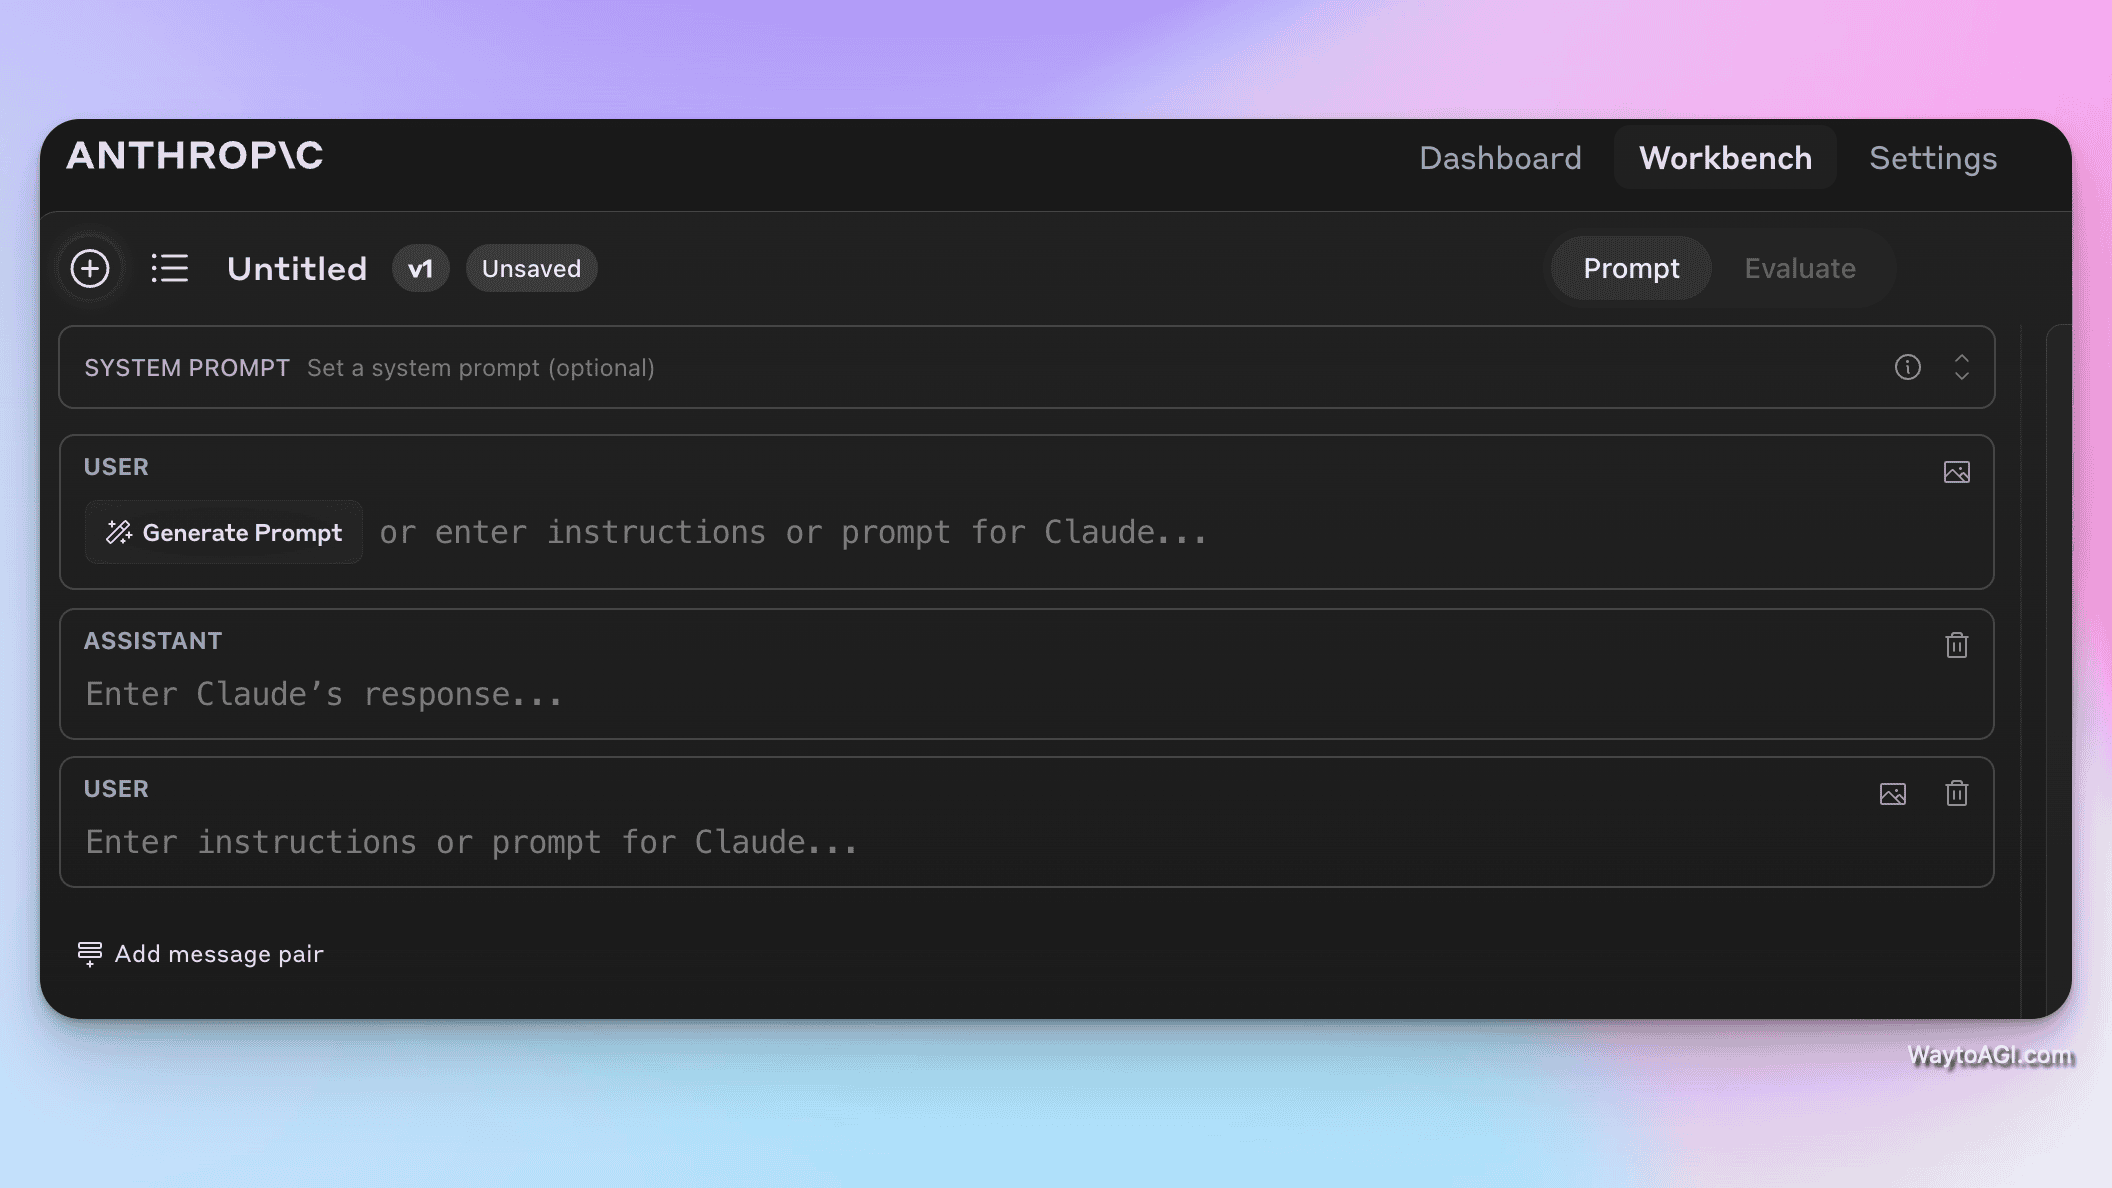Viewport: 2112px width, 1188px height.
Task: Click the Add message pair button
Action: click(x=201, y=954)
